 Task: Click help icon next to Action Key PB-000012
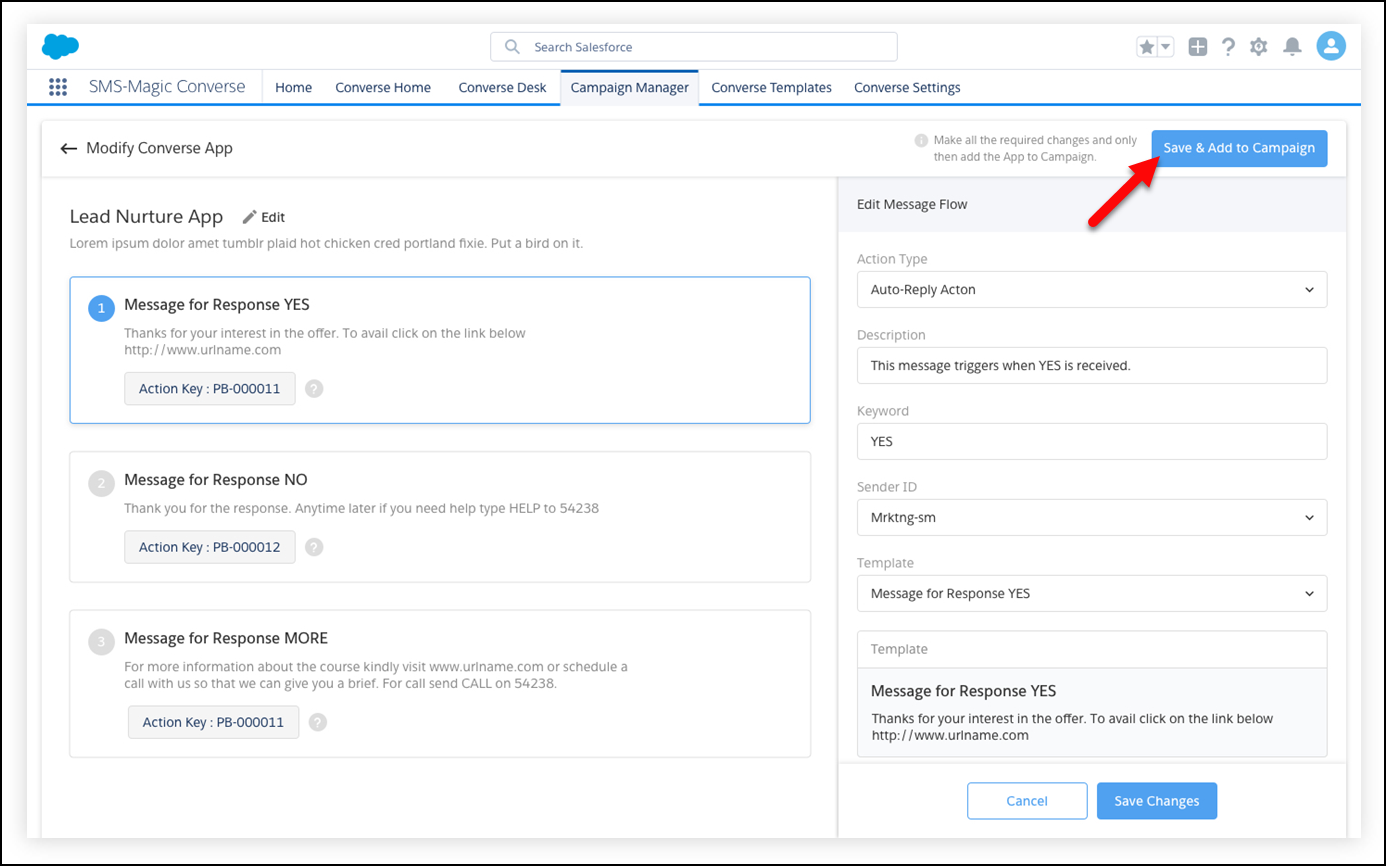(314, 547)
